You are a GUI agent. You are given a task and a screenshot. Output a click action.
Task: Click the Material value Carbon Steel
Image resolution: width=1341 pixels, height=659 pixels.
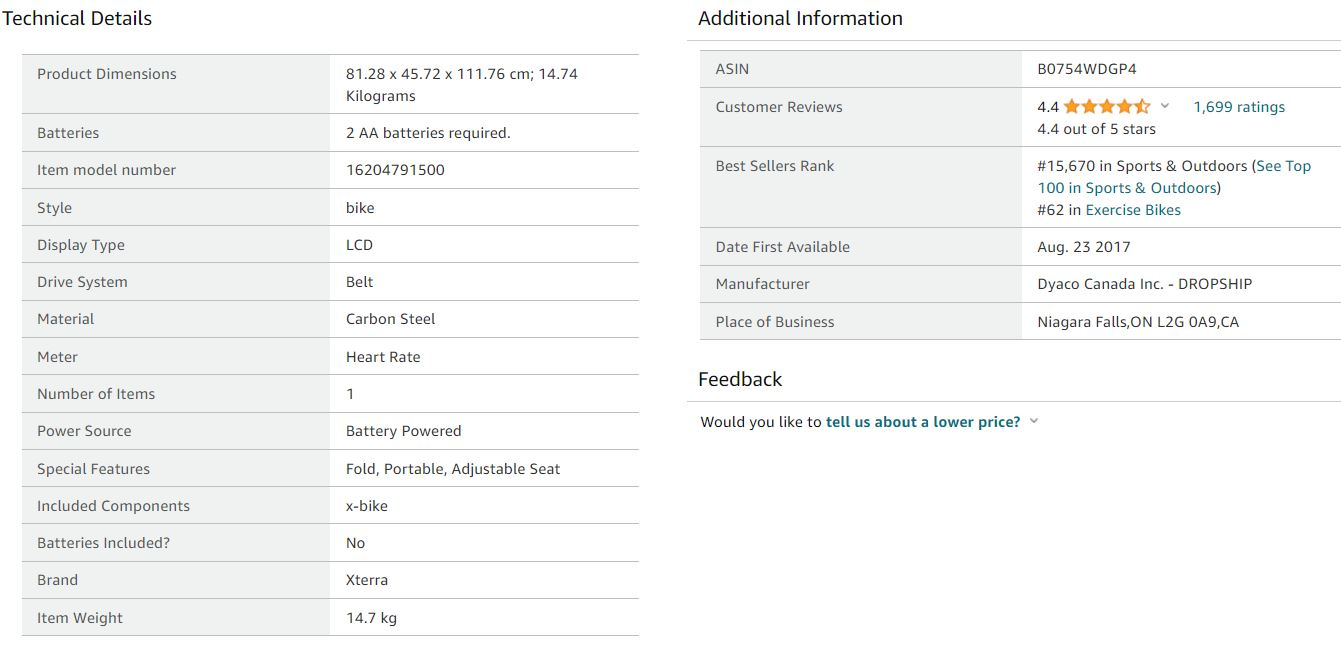click(391, 319)
